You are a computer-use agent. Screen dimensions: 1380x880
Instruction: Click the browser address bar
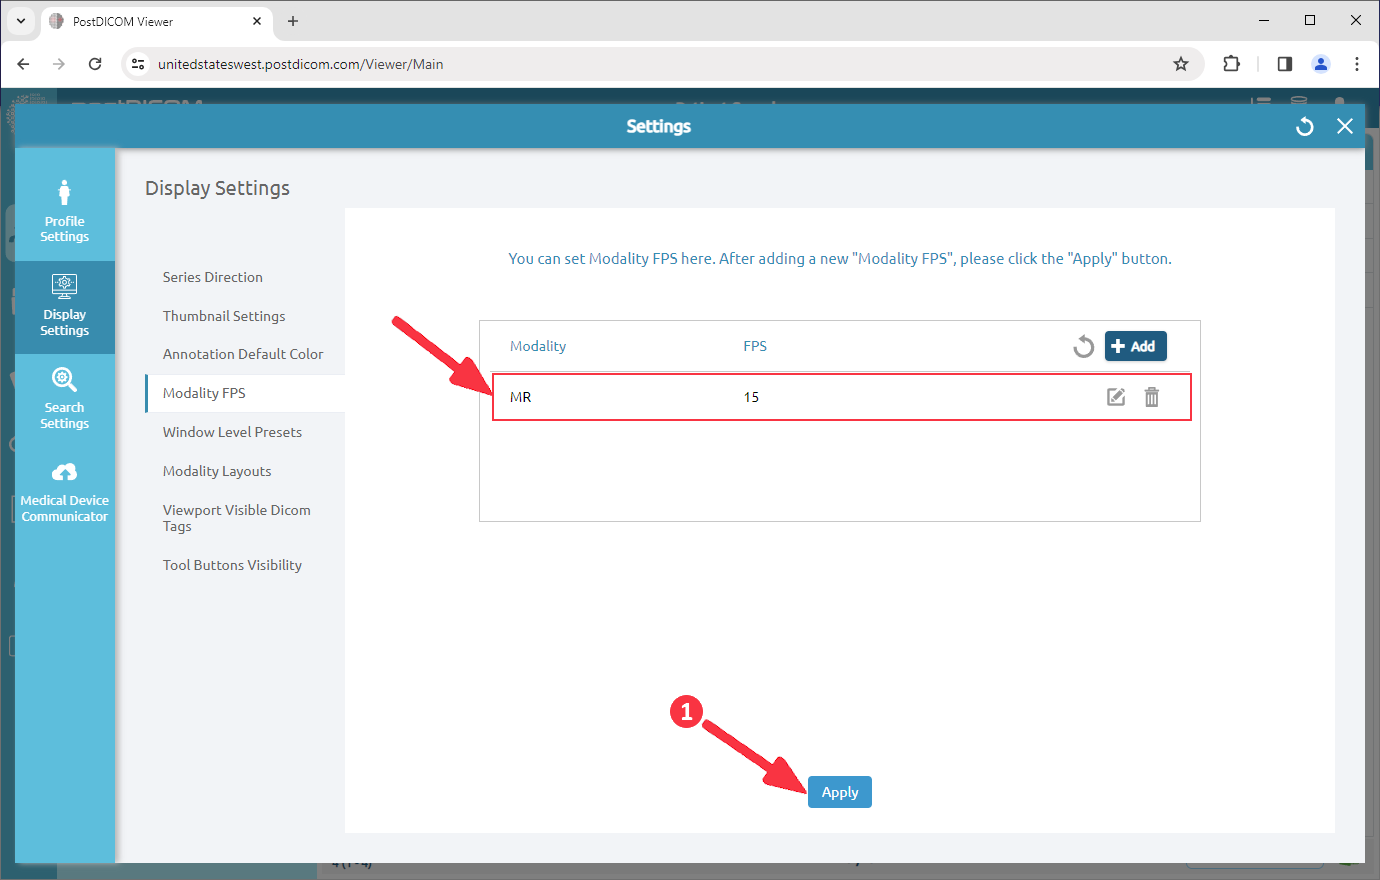(x=650, y=64)
